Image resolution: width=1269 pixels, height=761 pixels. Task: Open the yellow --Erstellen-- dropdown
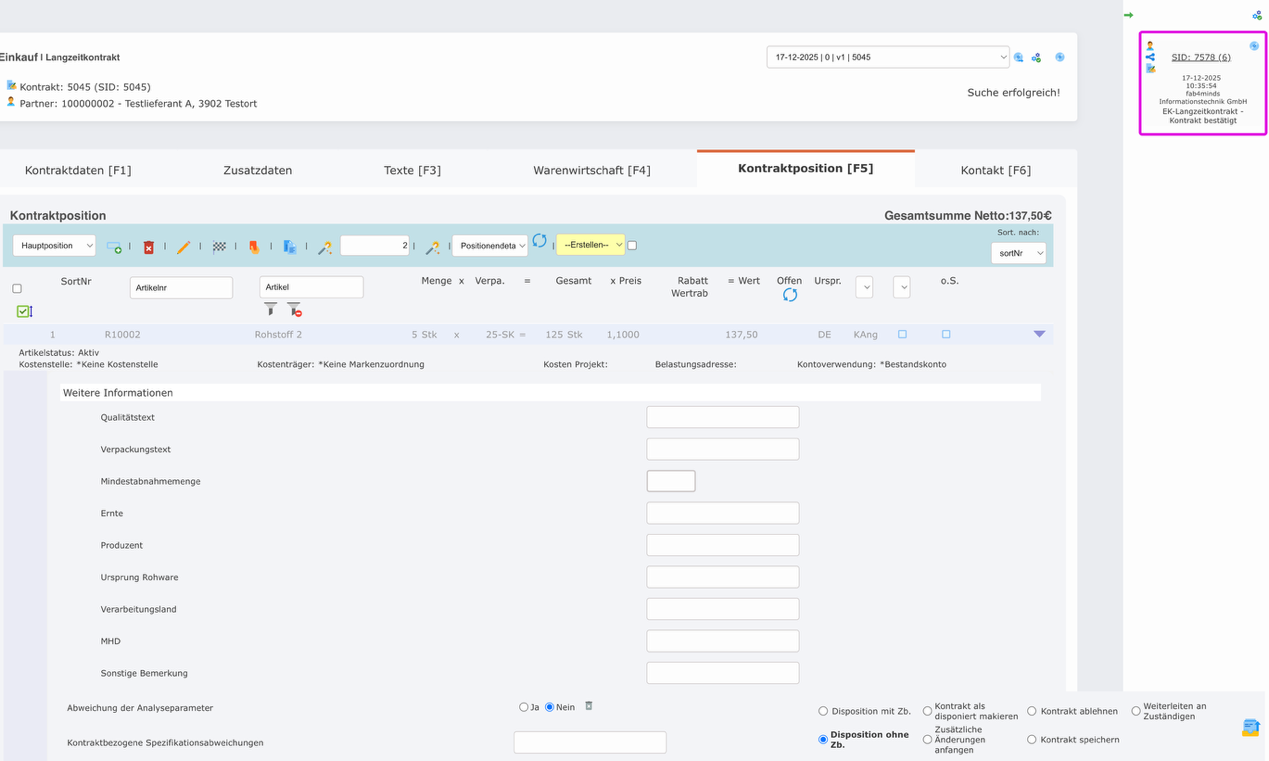click(590, 245)
